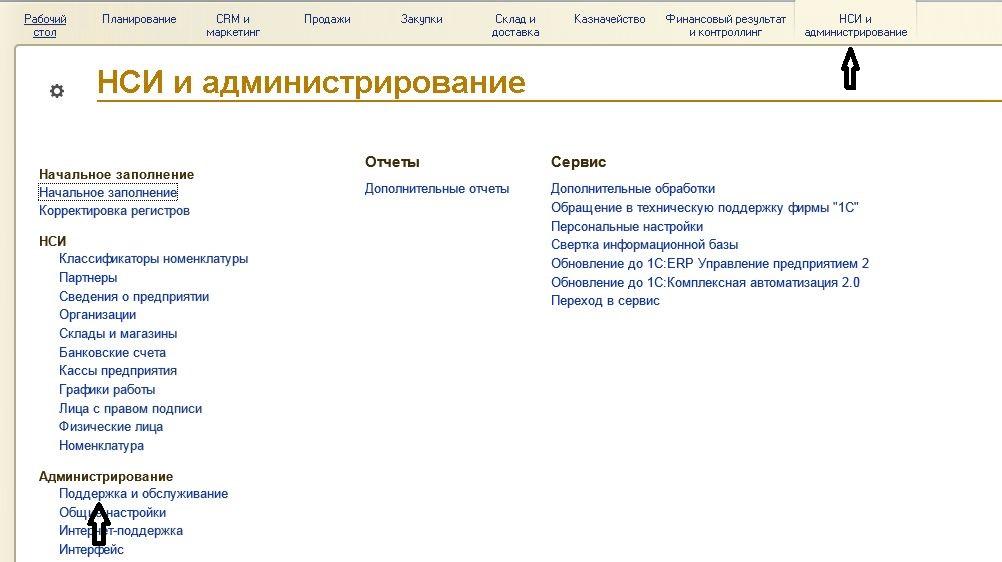Open Обновление до 1С:Комплексная автоматизация 2.0
Image resolution: width=1002 pixels, height=562 pixels.
(705, 283)
